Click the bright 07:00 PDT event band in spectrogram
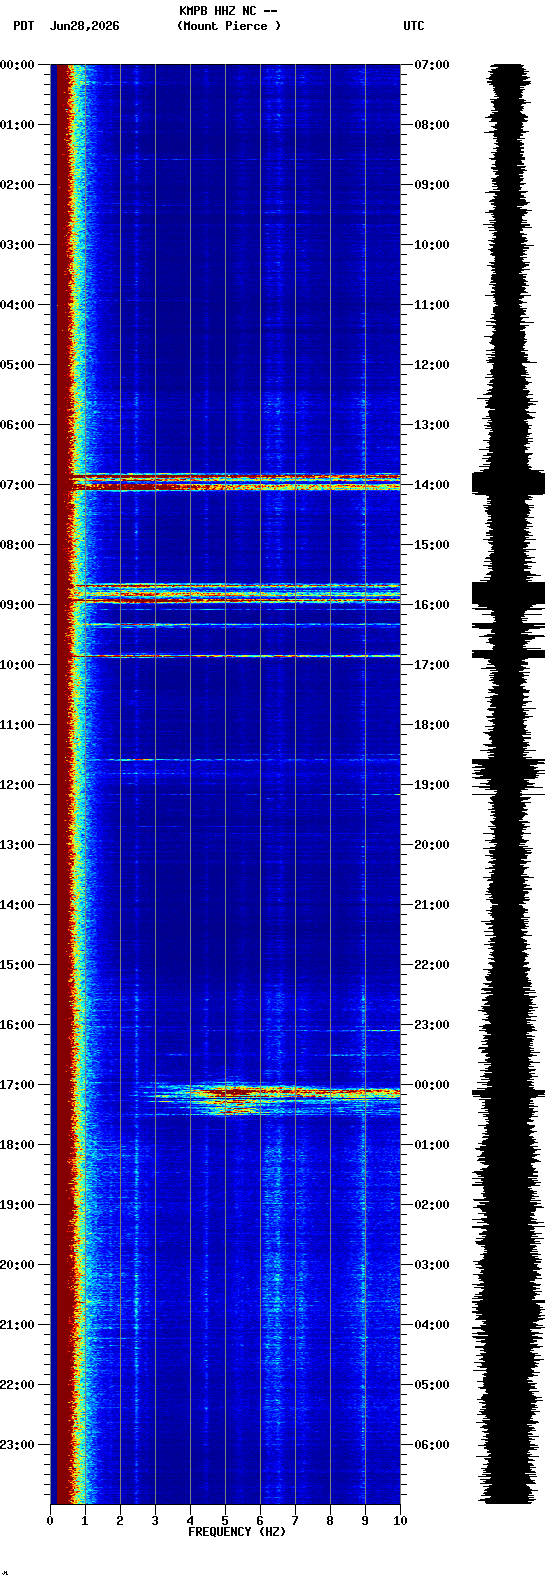Screen dimensions: 552x1584 coord(235,482)
